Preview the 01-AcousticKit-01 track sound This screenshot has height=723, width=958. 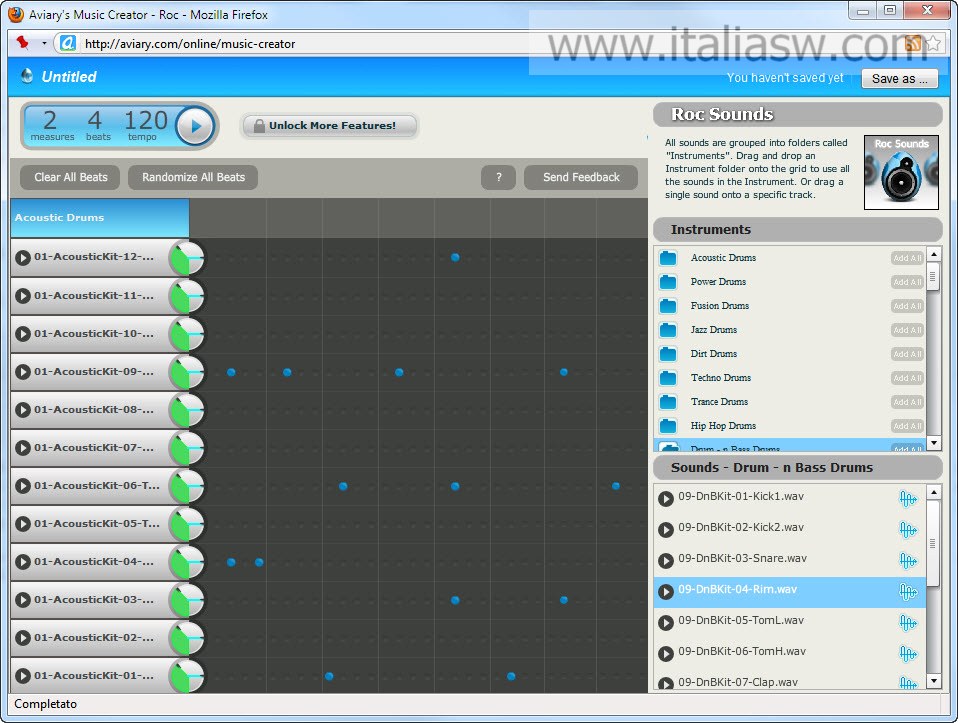pos(23,676)
